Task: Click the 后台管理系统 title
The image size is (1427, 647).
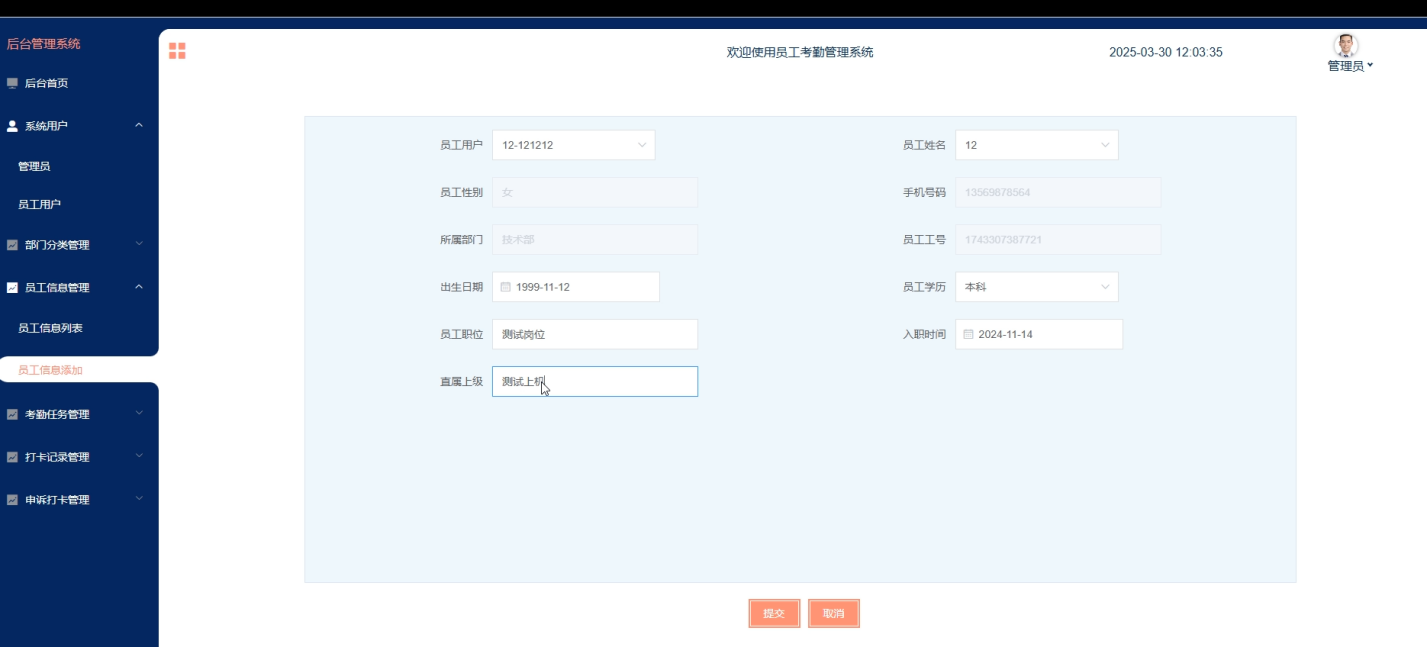Action: pos(44,44)
